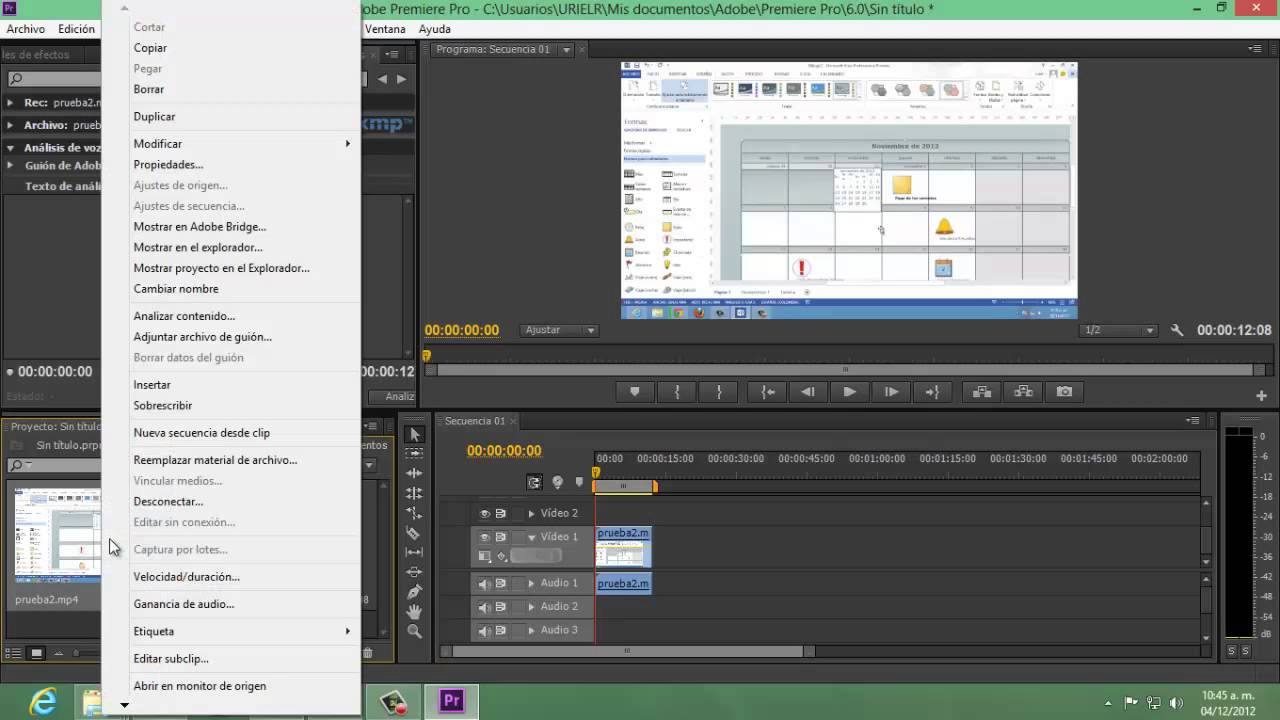Hide the Video 2 track eye toggle
This screenshot has height=720, width=1280.
point(485,513)
